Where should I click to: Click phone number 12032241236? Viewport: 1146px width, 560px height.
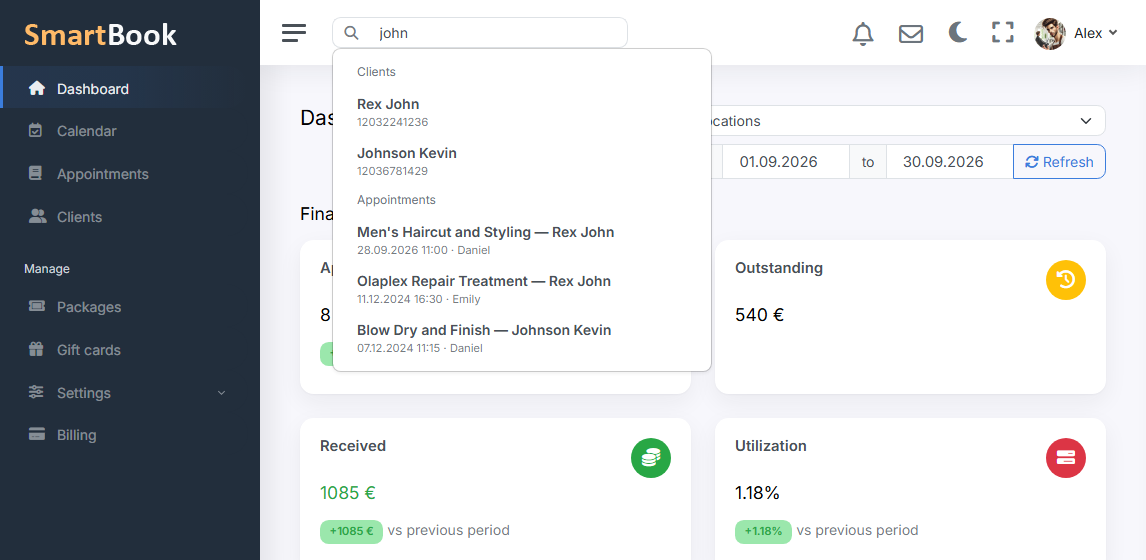[392, 122]
